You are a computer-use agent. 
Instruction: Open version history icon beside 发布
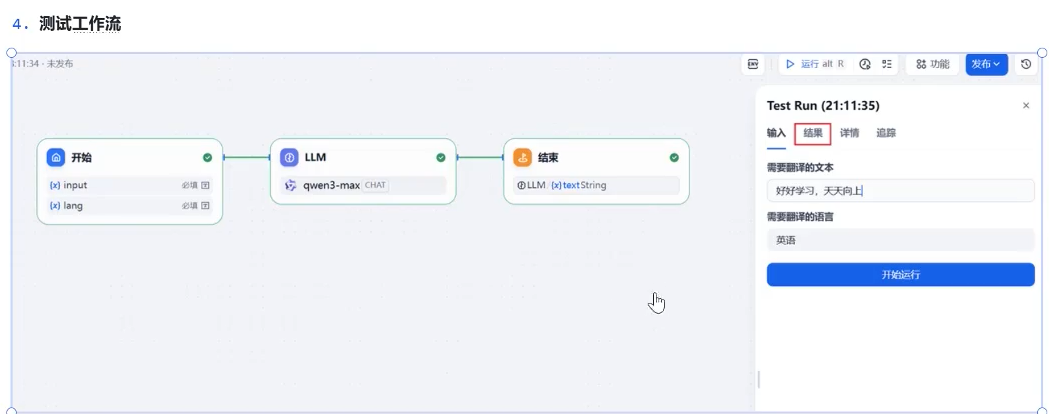pyautogui.click(x=1026, y=64)
